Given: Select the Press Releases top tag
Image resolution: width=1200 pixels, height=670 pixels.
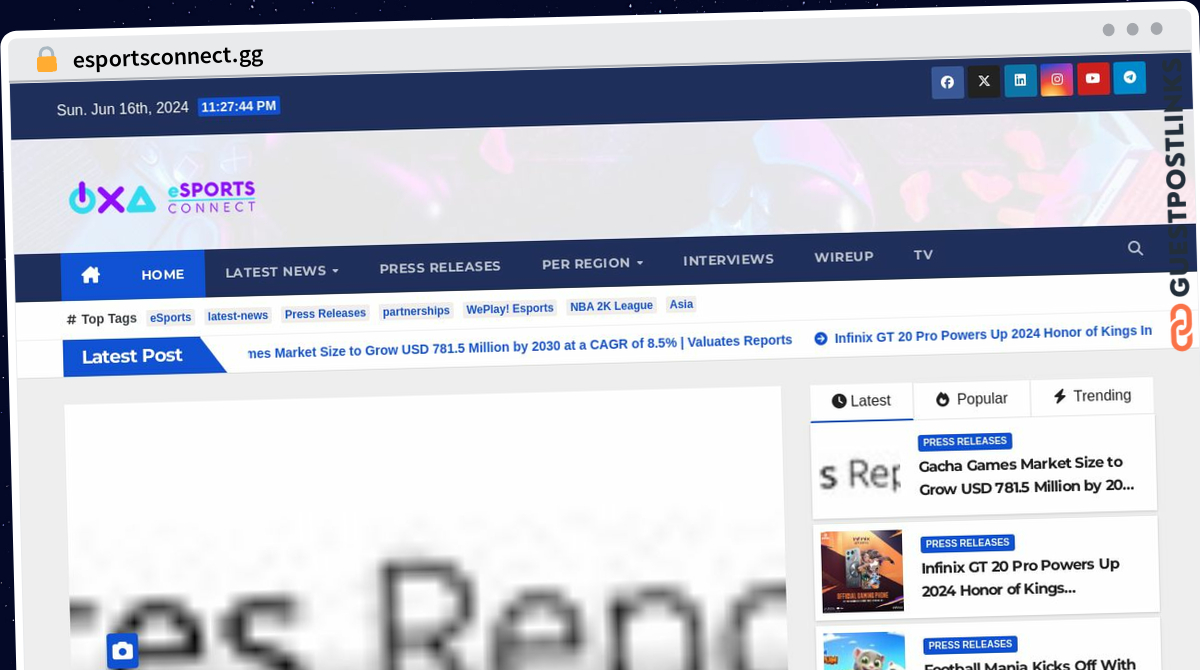Looking at the screenshot, I should point(325,314).
